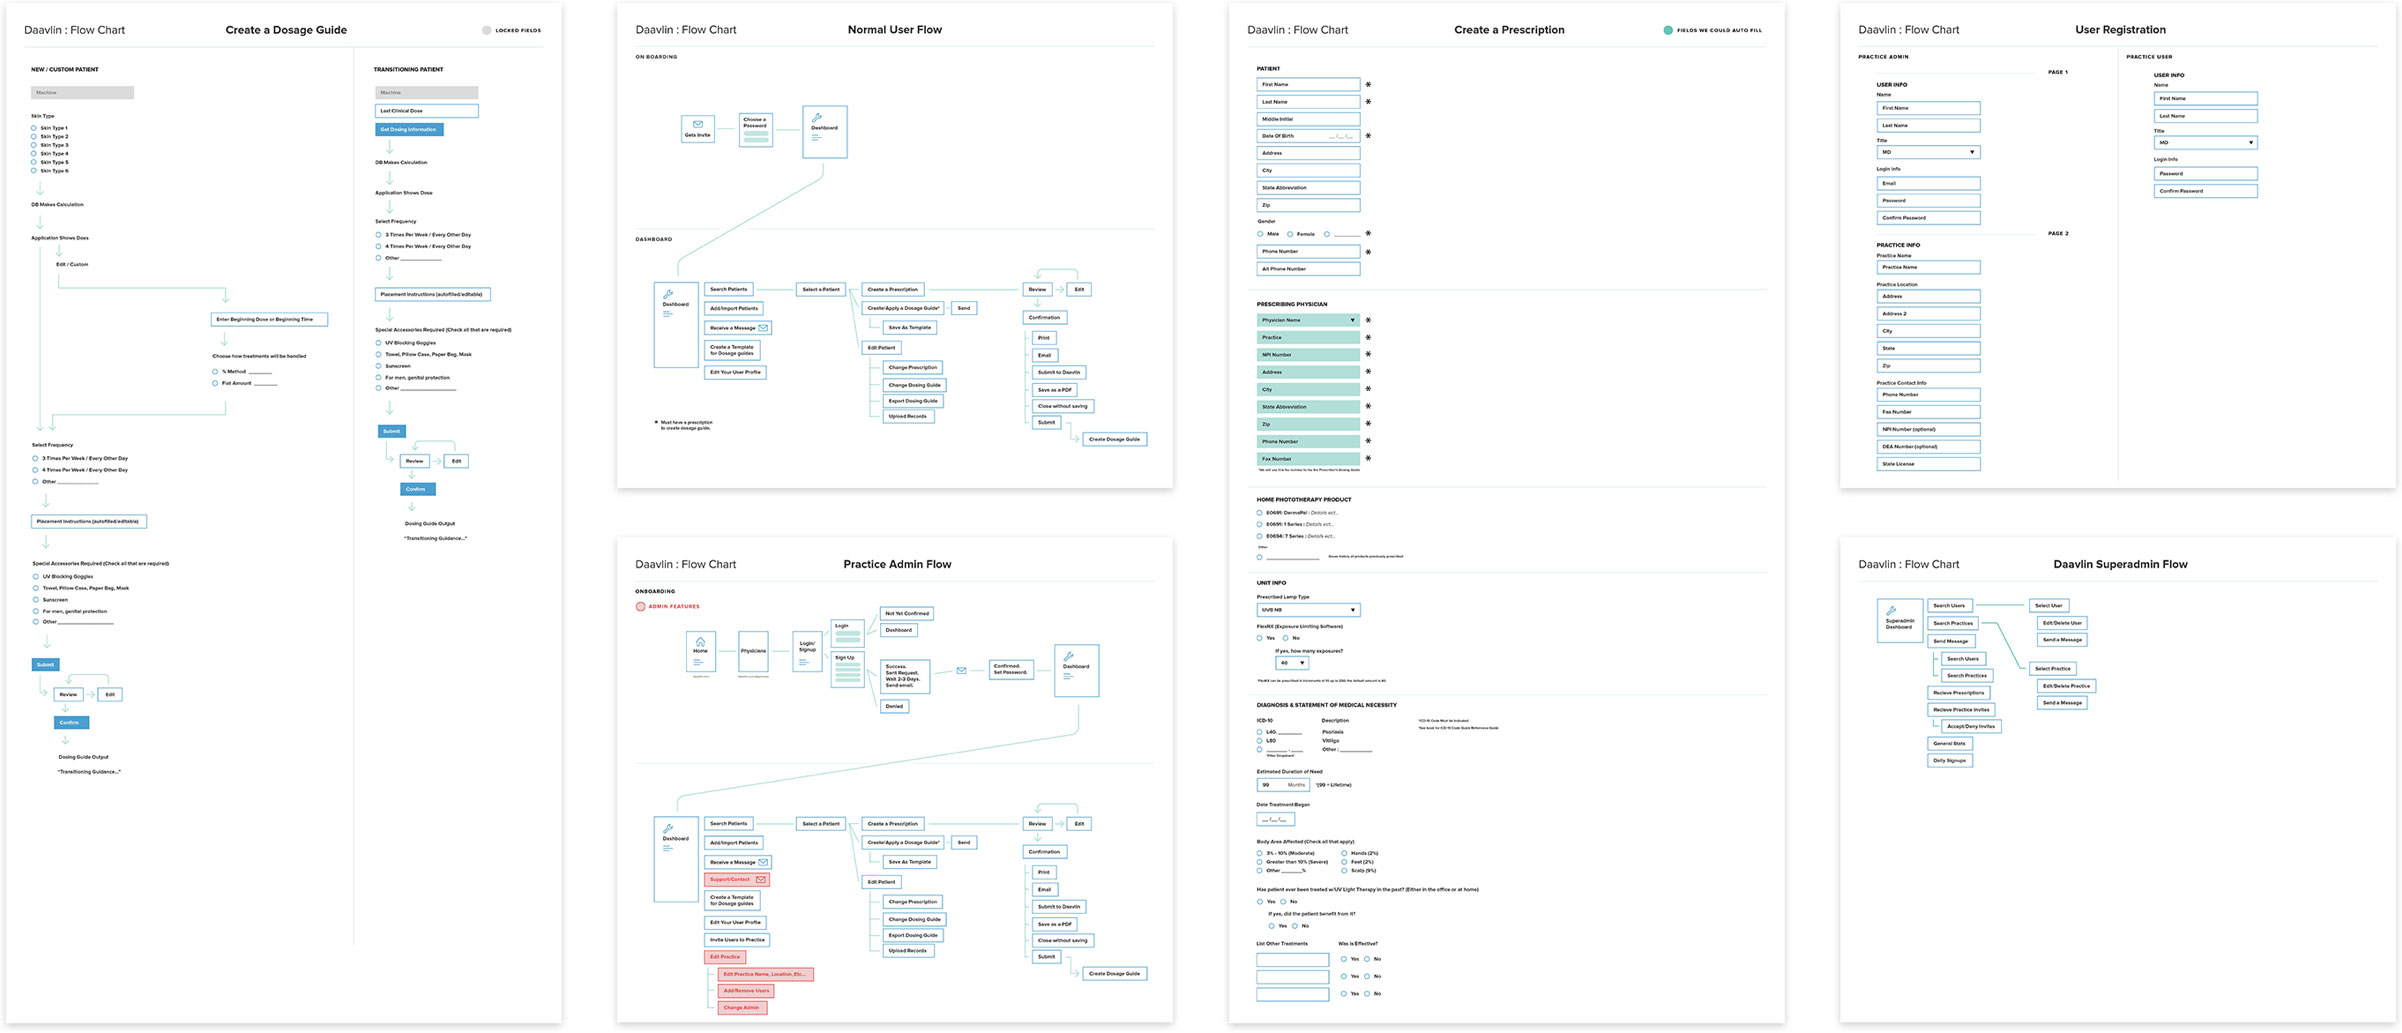Click Denied box in Practice Admin Flow
Screen dimensions: 2402x1033
pyautogui.click(x=894, y=706)
